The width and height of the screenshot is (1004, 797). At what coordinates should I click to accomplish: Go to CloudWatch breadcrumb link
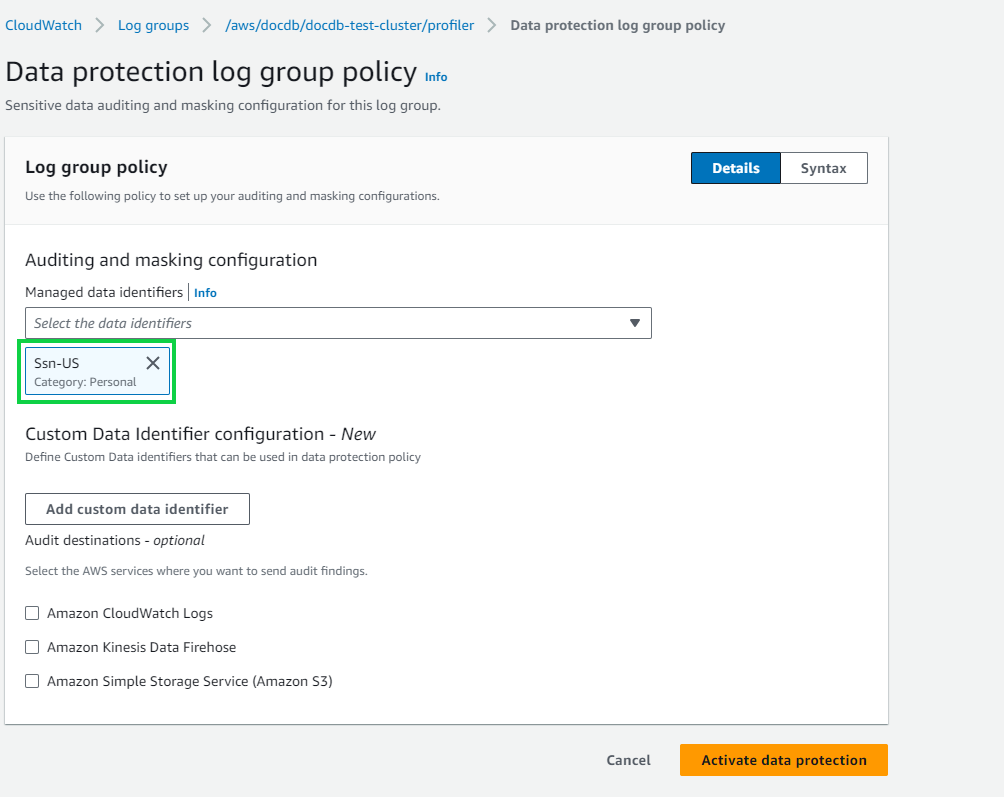pos(43,25)
